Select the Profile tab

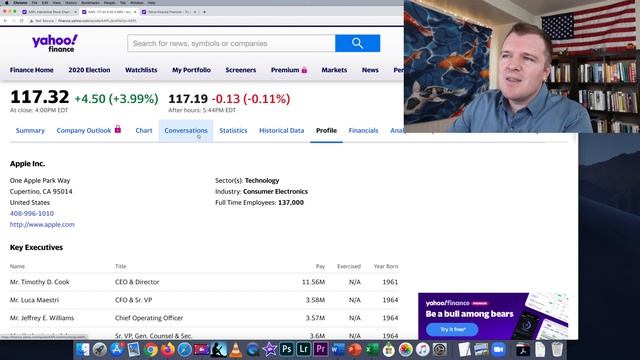(x=326, y=131)
